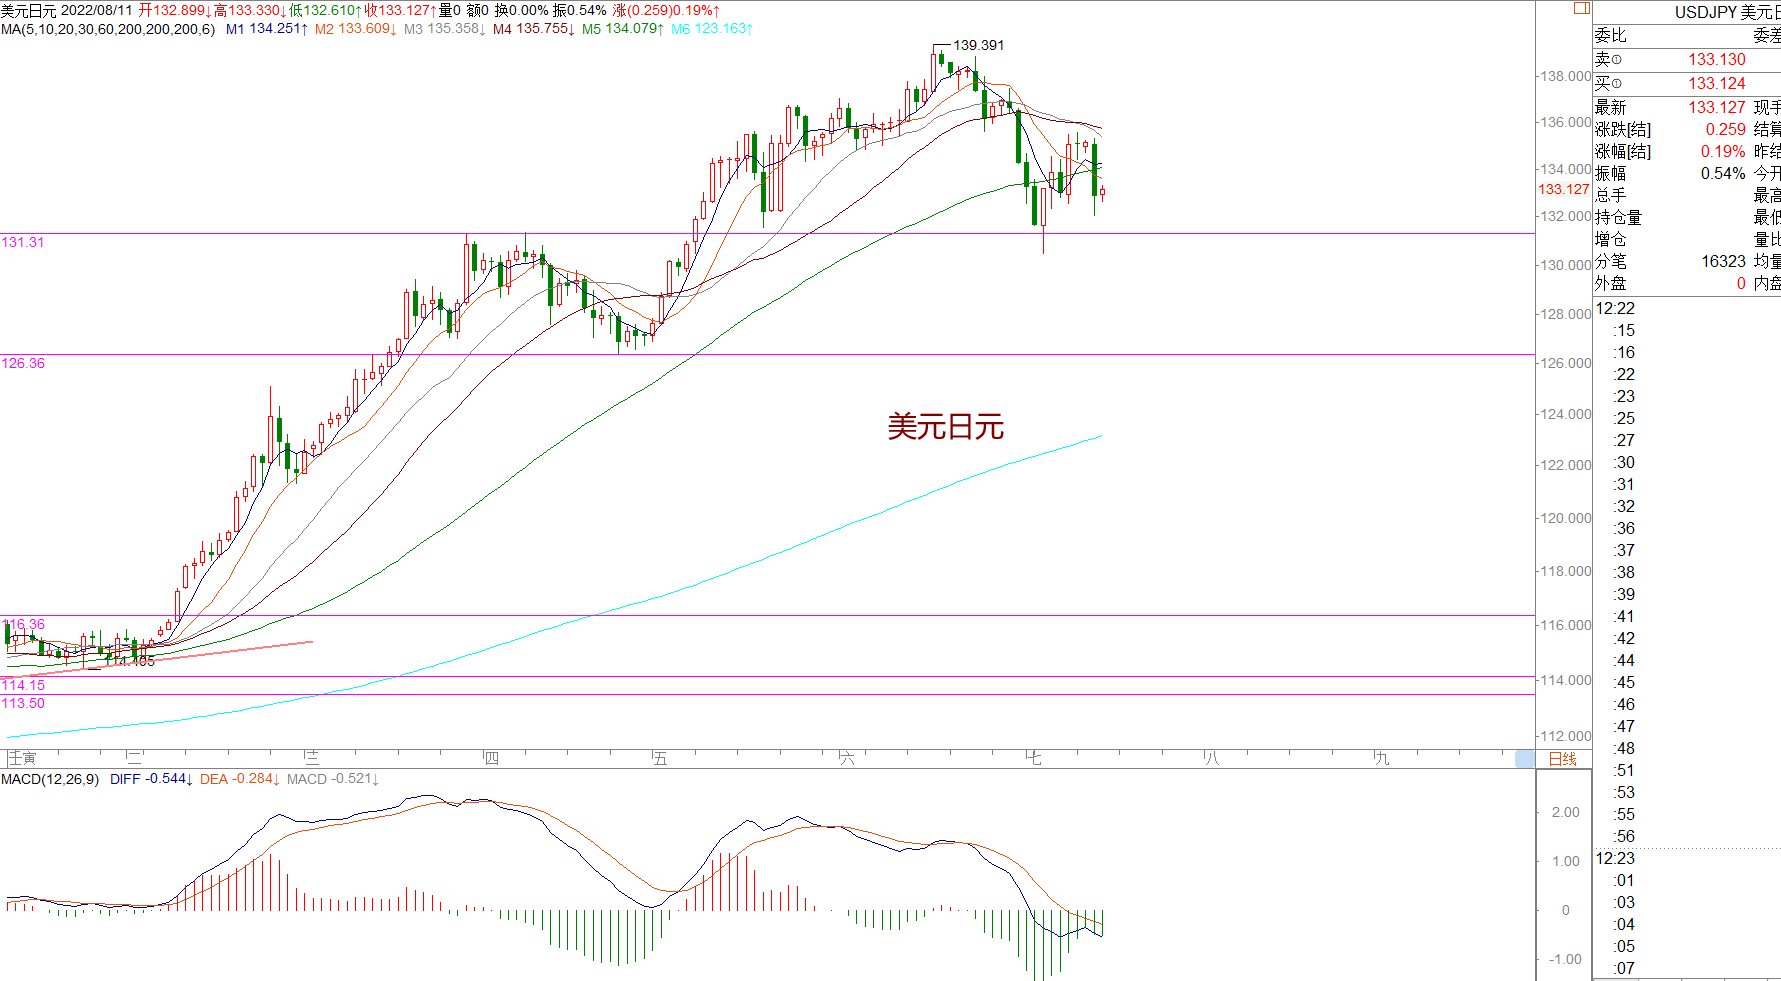Viewport: 1781px width, 981px height.
Task: Click the DEA -0.284 value
Action: (240, 779)
